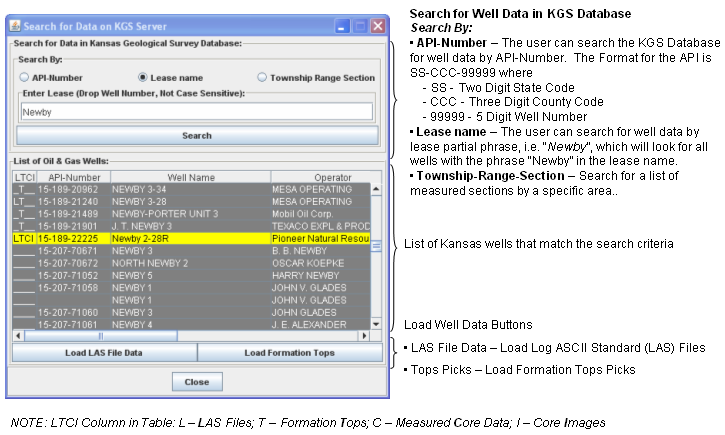
Task: Select row with API 15-207-71058
Action: click(x=191, y=288)
